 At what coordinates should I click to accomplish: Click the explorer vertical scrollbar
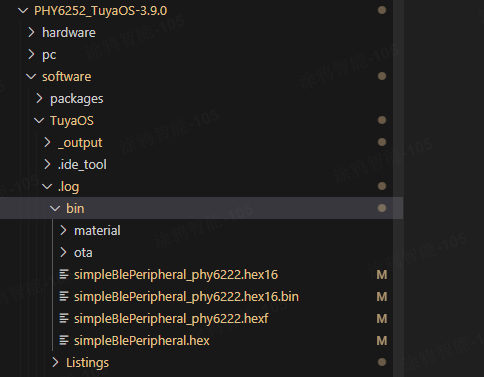point(398,188)
